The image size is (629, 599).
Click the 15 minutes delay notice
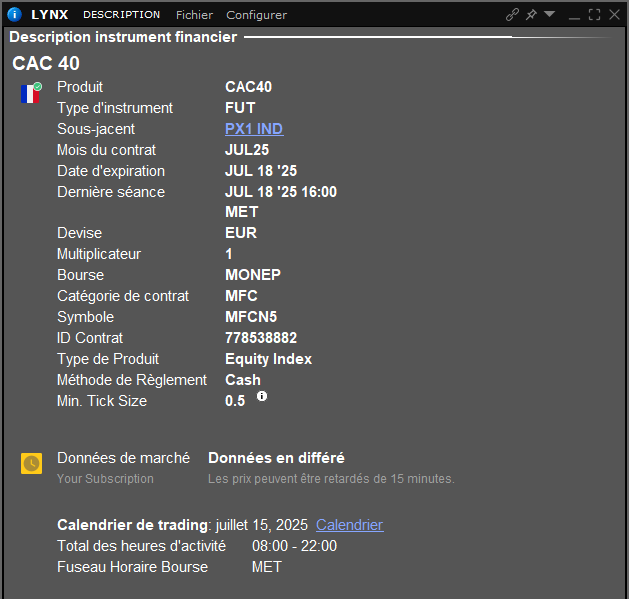click(331, 479)
